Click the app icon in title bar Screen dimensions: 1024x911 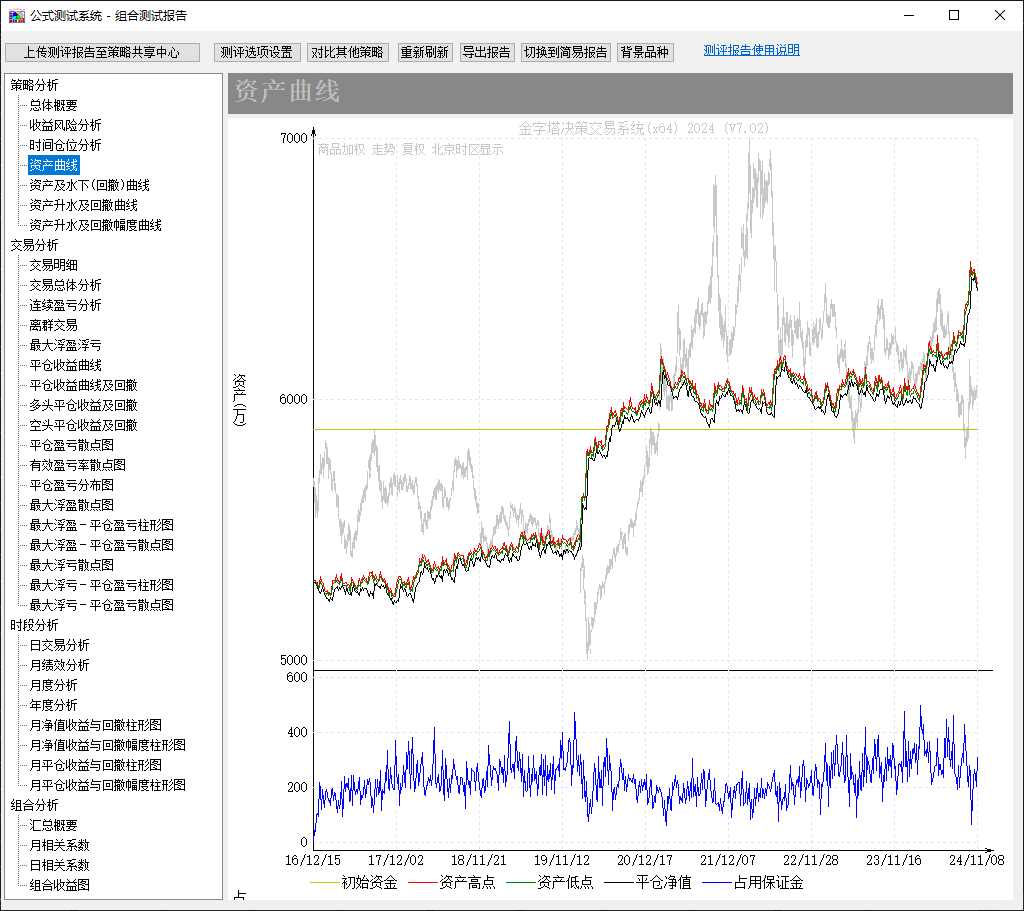(17, 16)
